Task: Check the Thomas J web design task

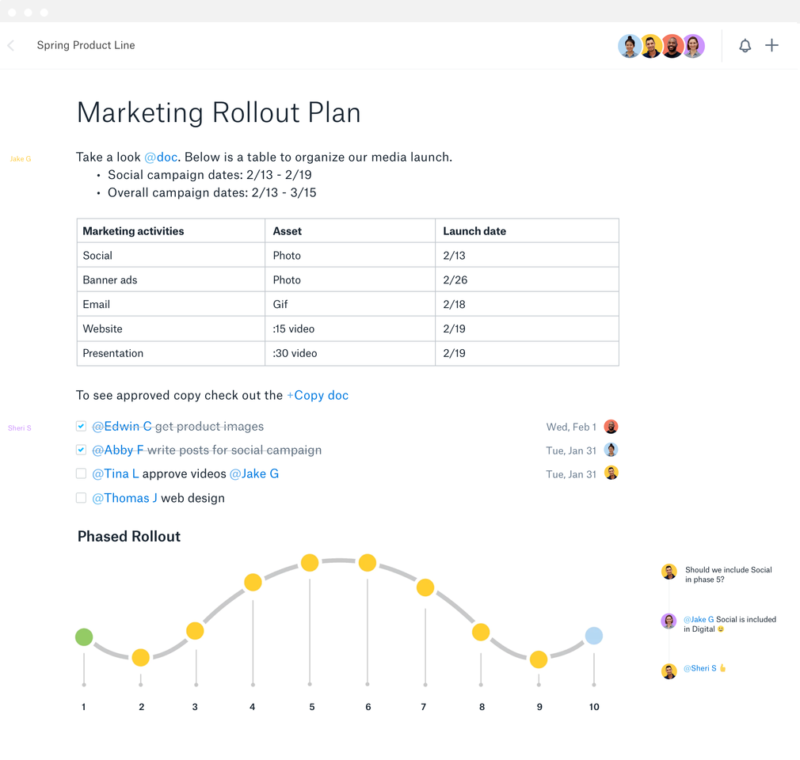Action: [x=81, y=498]
